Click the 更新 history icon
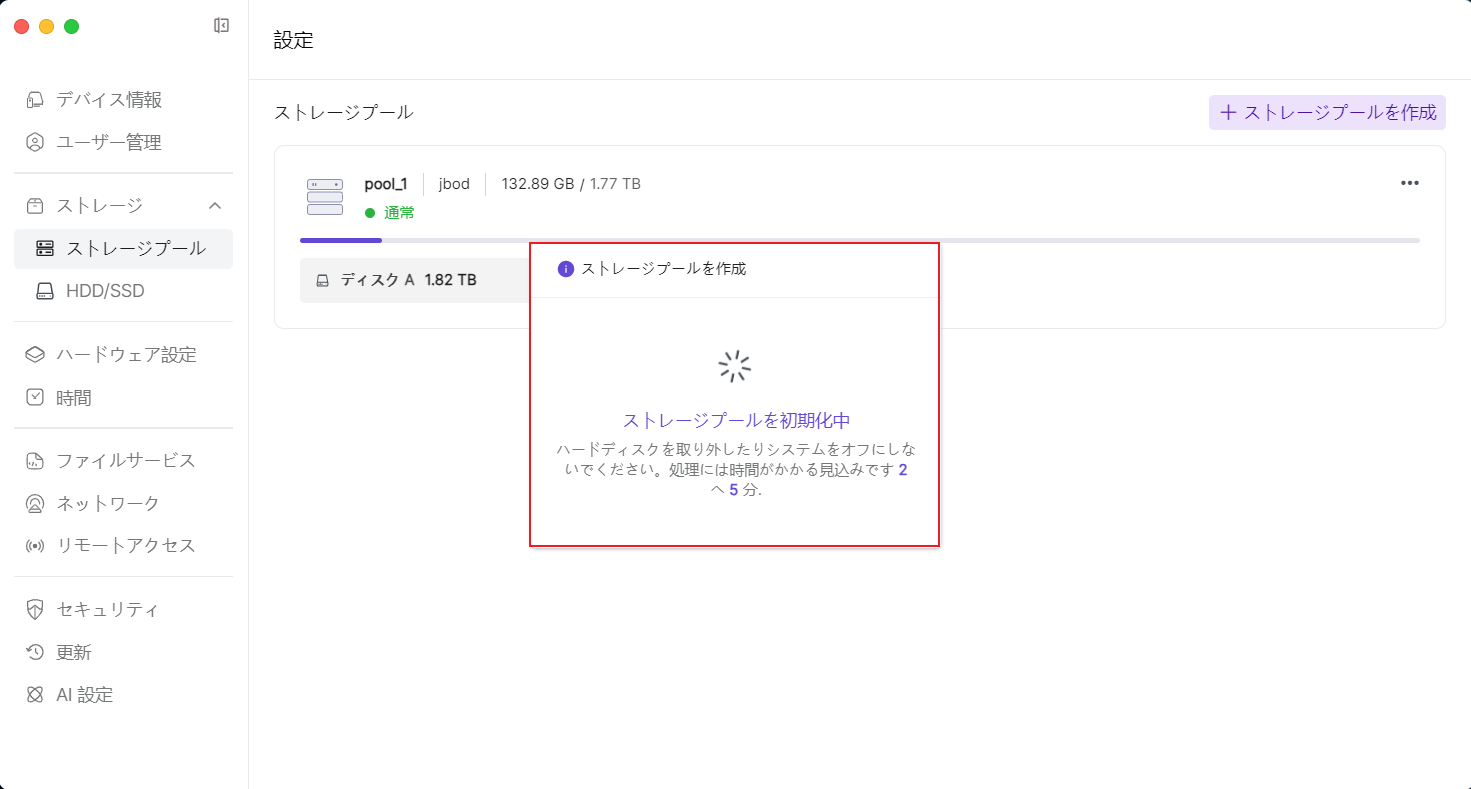The height and width of the screenshot is (789, 1471). pos(35,653)
